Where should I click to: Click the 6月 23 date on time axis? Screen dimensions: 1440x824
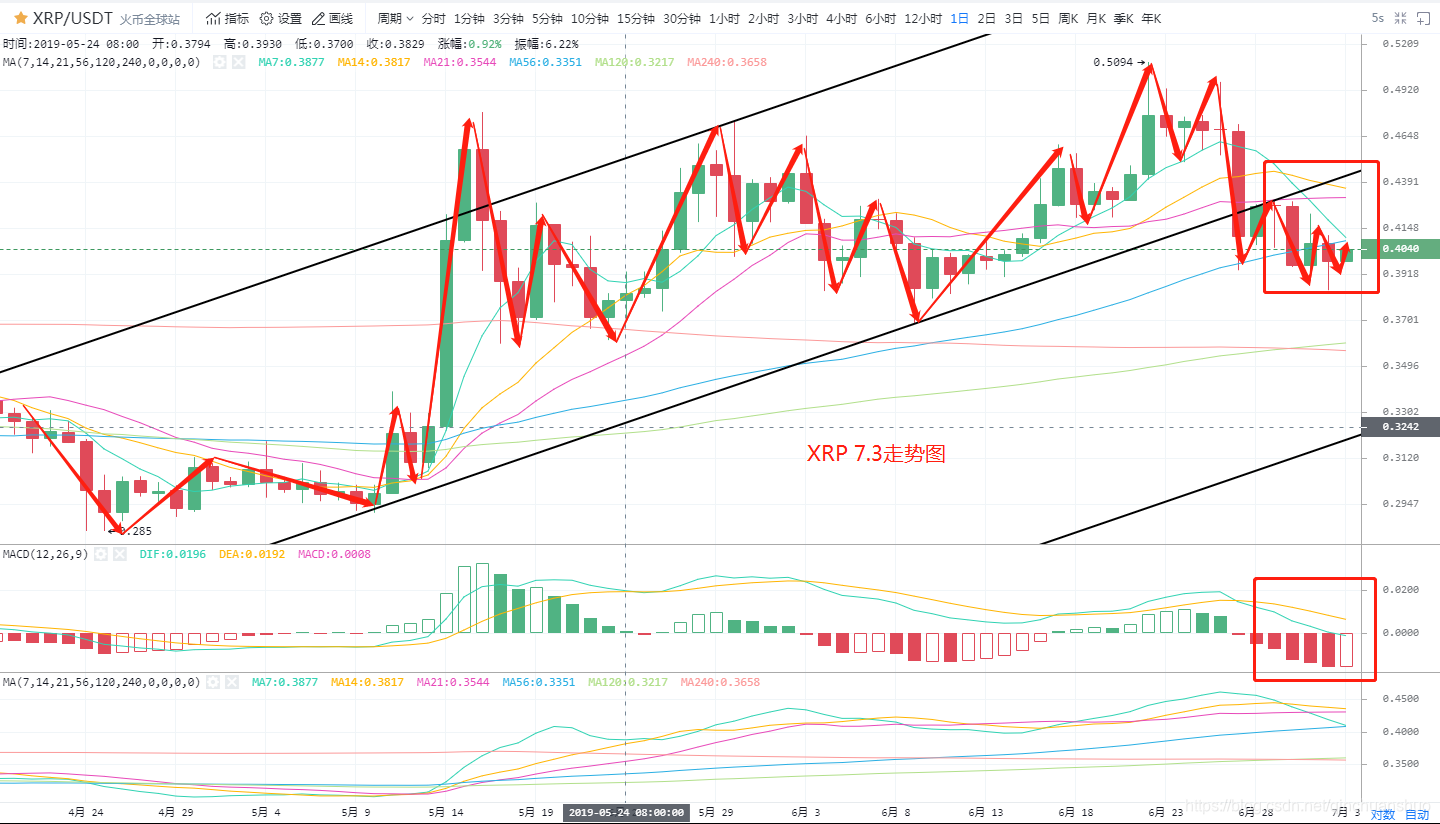pyautogui.click(x=1165, y=813)
